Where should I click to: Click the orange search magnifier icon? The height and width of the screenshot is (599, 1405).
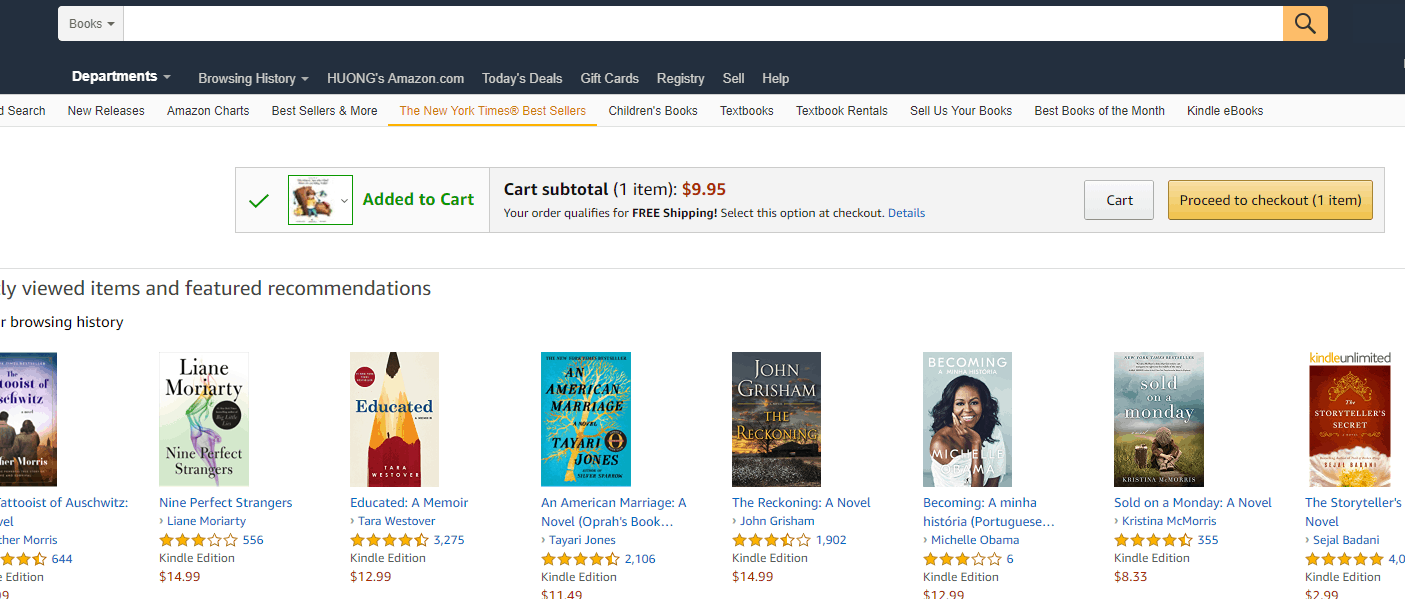pos(1304,23)
